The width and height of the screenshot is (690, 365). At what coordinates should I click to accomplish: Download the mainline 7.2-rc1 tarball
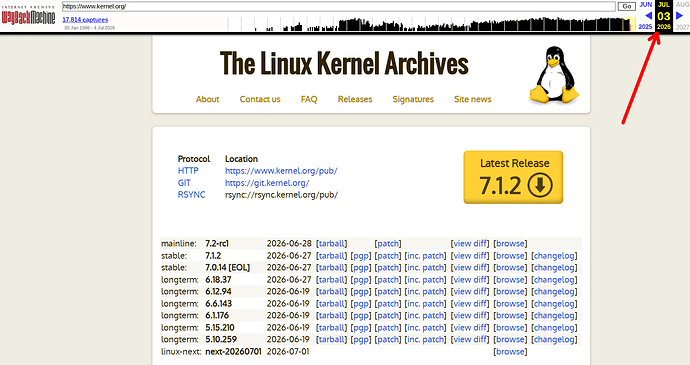pyautogui.click(x=331, y=243)
